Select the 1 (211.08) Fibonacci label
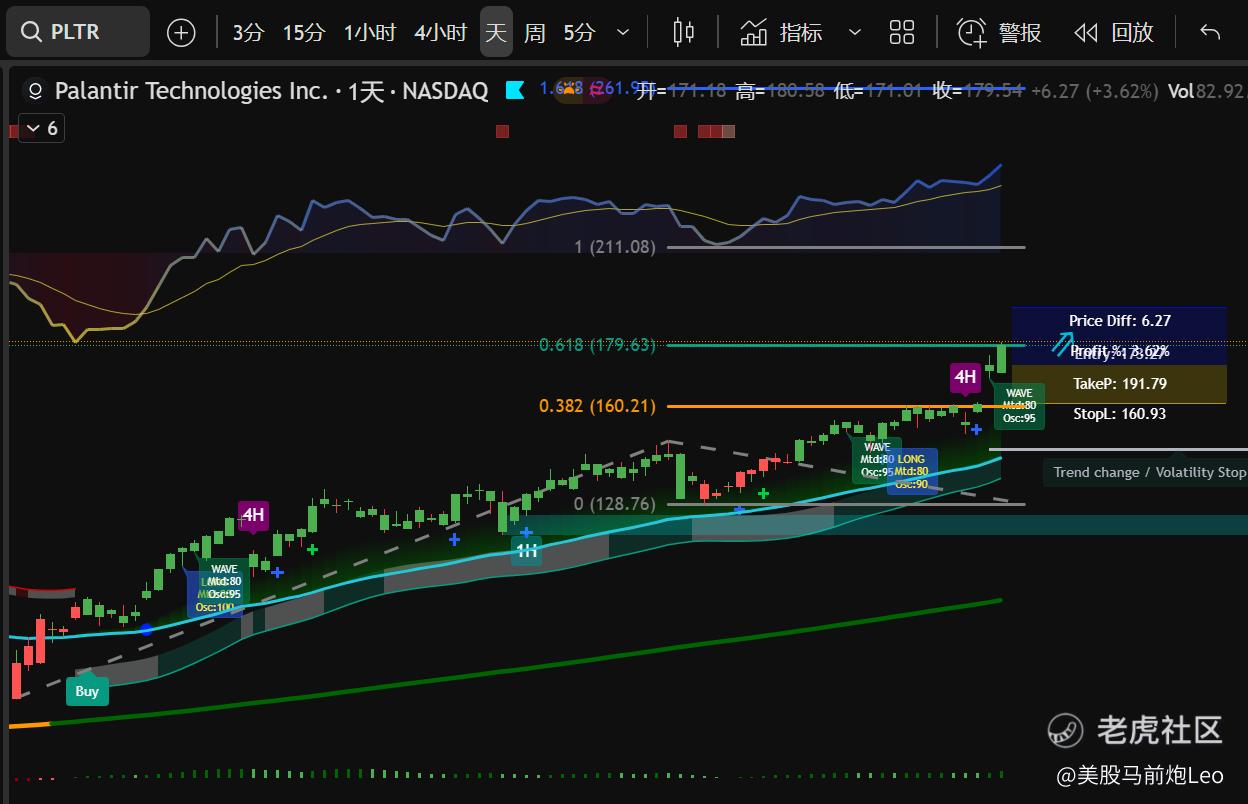1248x804 pixels. 615,246
